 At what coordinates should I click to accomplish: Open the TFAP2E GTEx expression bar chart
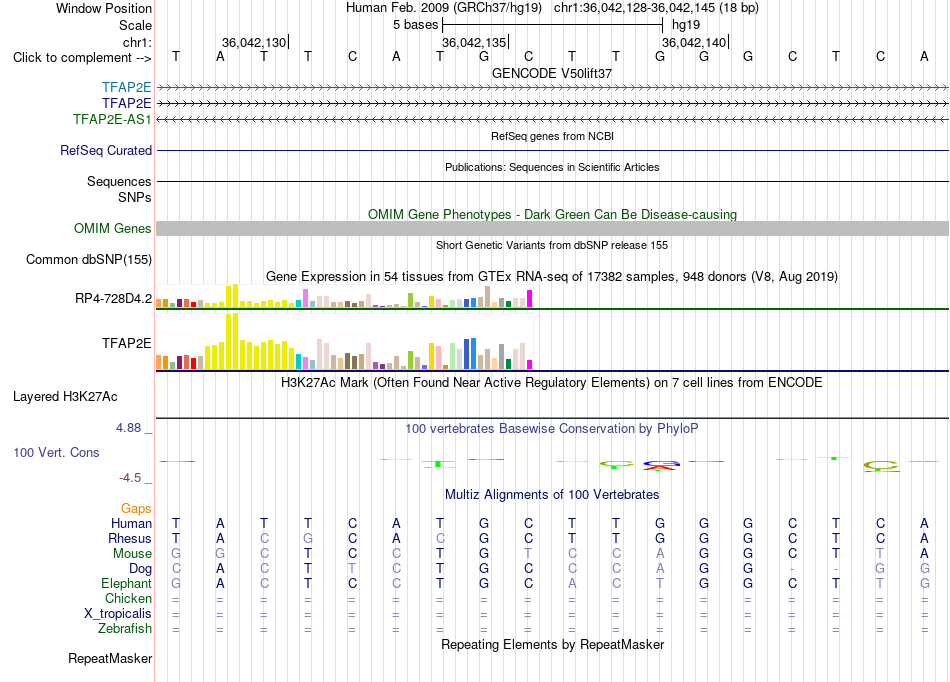[x=344, y=342]
